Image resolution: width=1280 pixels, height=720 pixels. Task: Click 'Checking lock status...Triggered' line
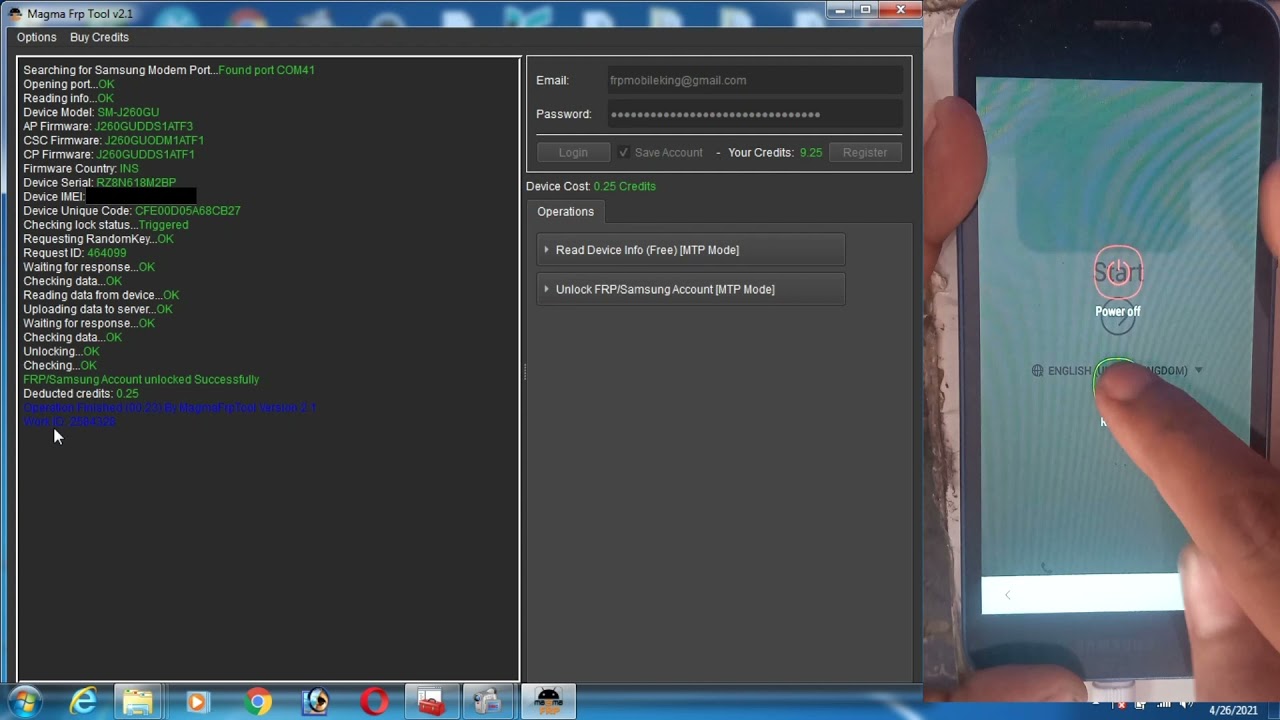pyautogui.click(x=106, y=224)
